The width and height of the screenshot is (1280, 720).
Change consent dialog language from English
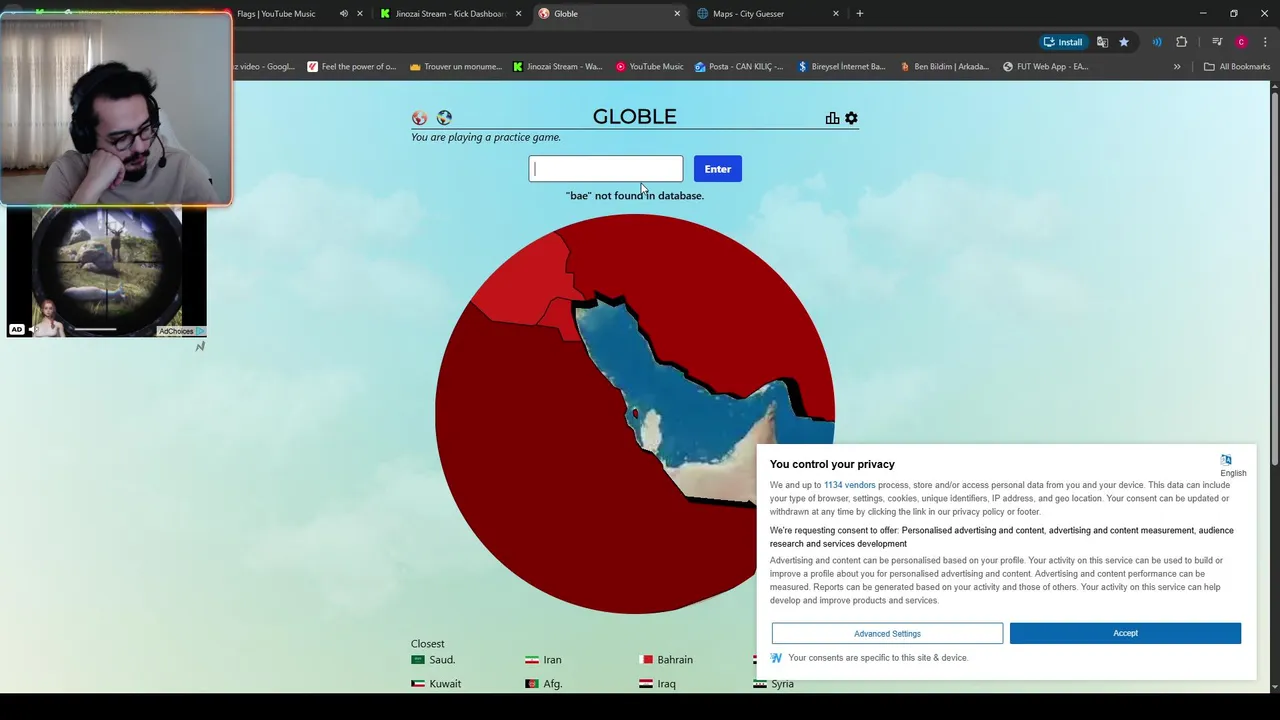(x=1232, y=466)
